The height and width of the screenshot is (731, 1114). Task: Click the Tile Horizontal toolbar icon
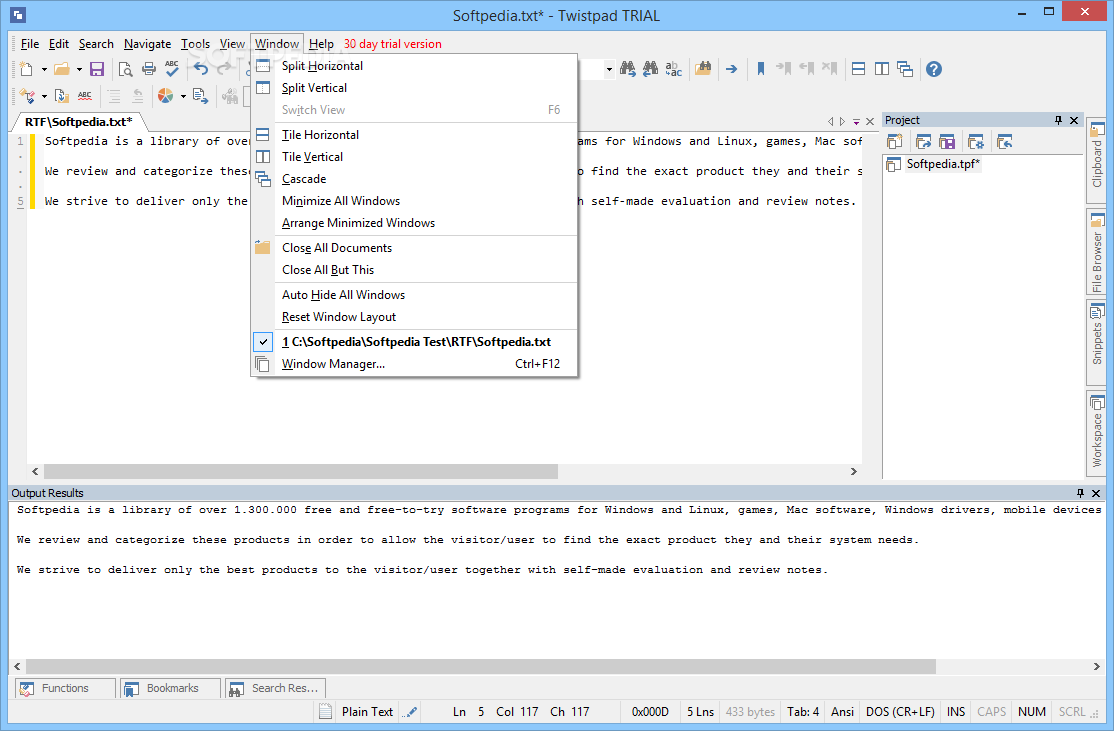pyautogui.click(x=858, y=69)
